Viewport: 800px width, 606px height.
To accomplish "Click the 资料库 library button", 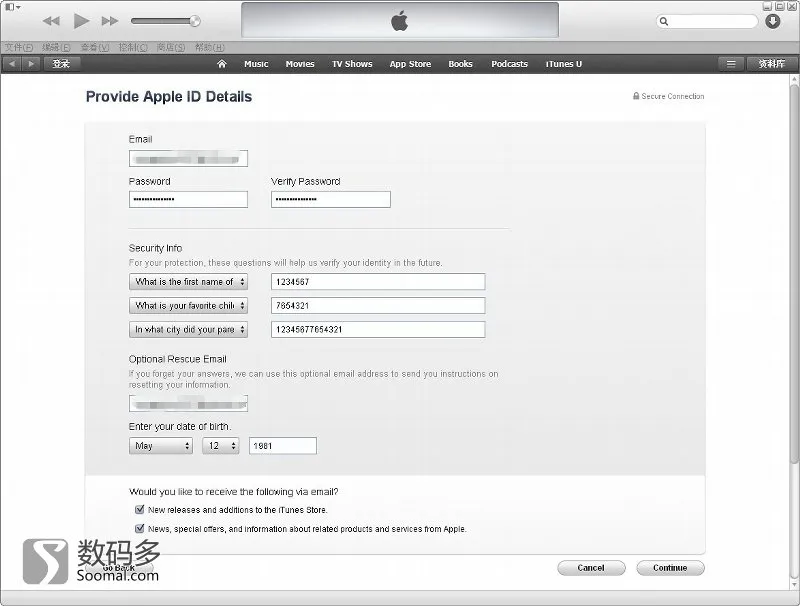I will 771,64.
